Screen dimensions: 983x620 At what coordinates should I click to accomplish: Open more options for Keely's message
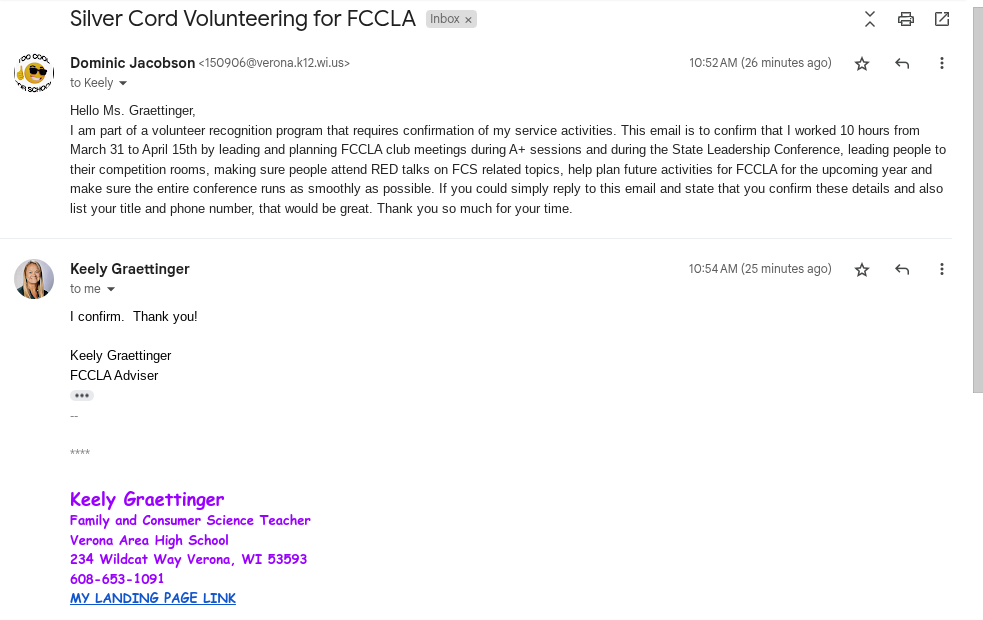click(x=941, y=270)
